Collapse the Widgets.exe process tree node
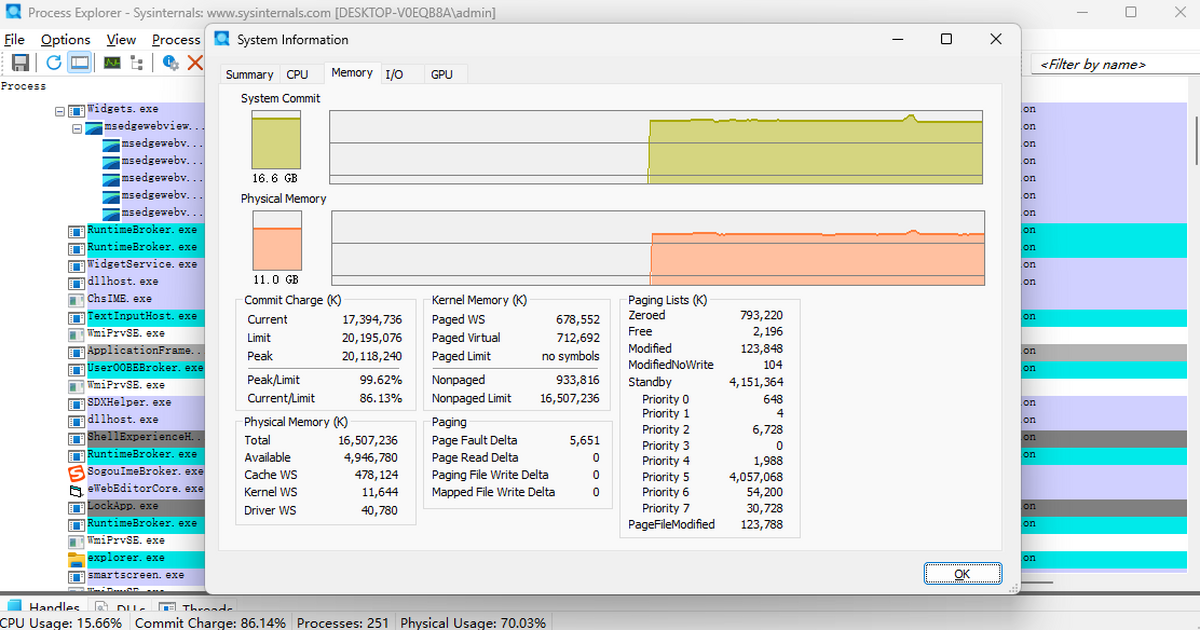 pyautogui.click(x=60, y=110)
